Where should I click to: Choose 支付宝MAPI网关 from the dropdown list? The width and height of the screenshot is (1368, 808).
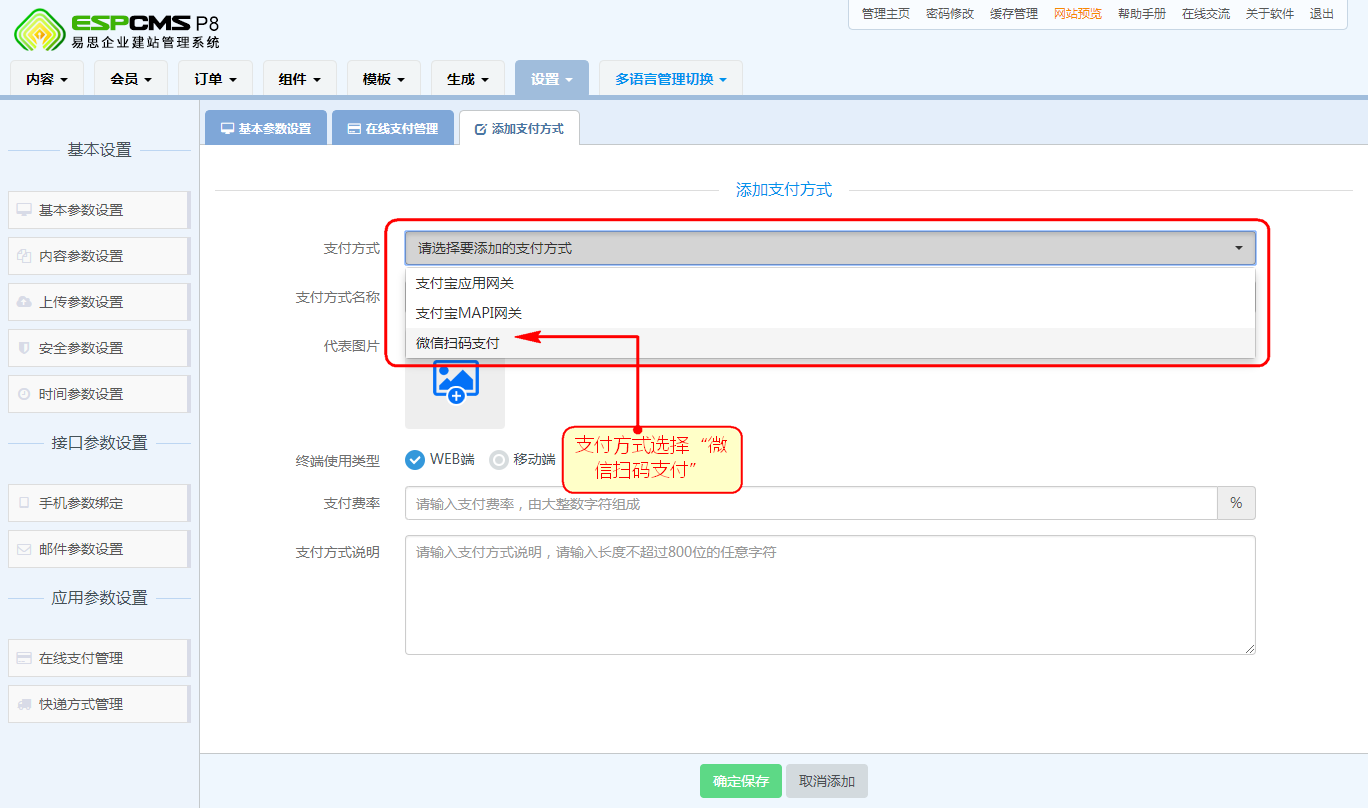point(830,313)
